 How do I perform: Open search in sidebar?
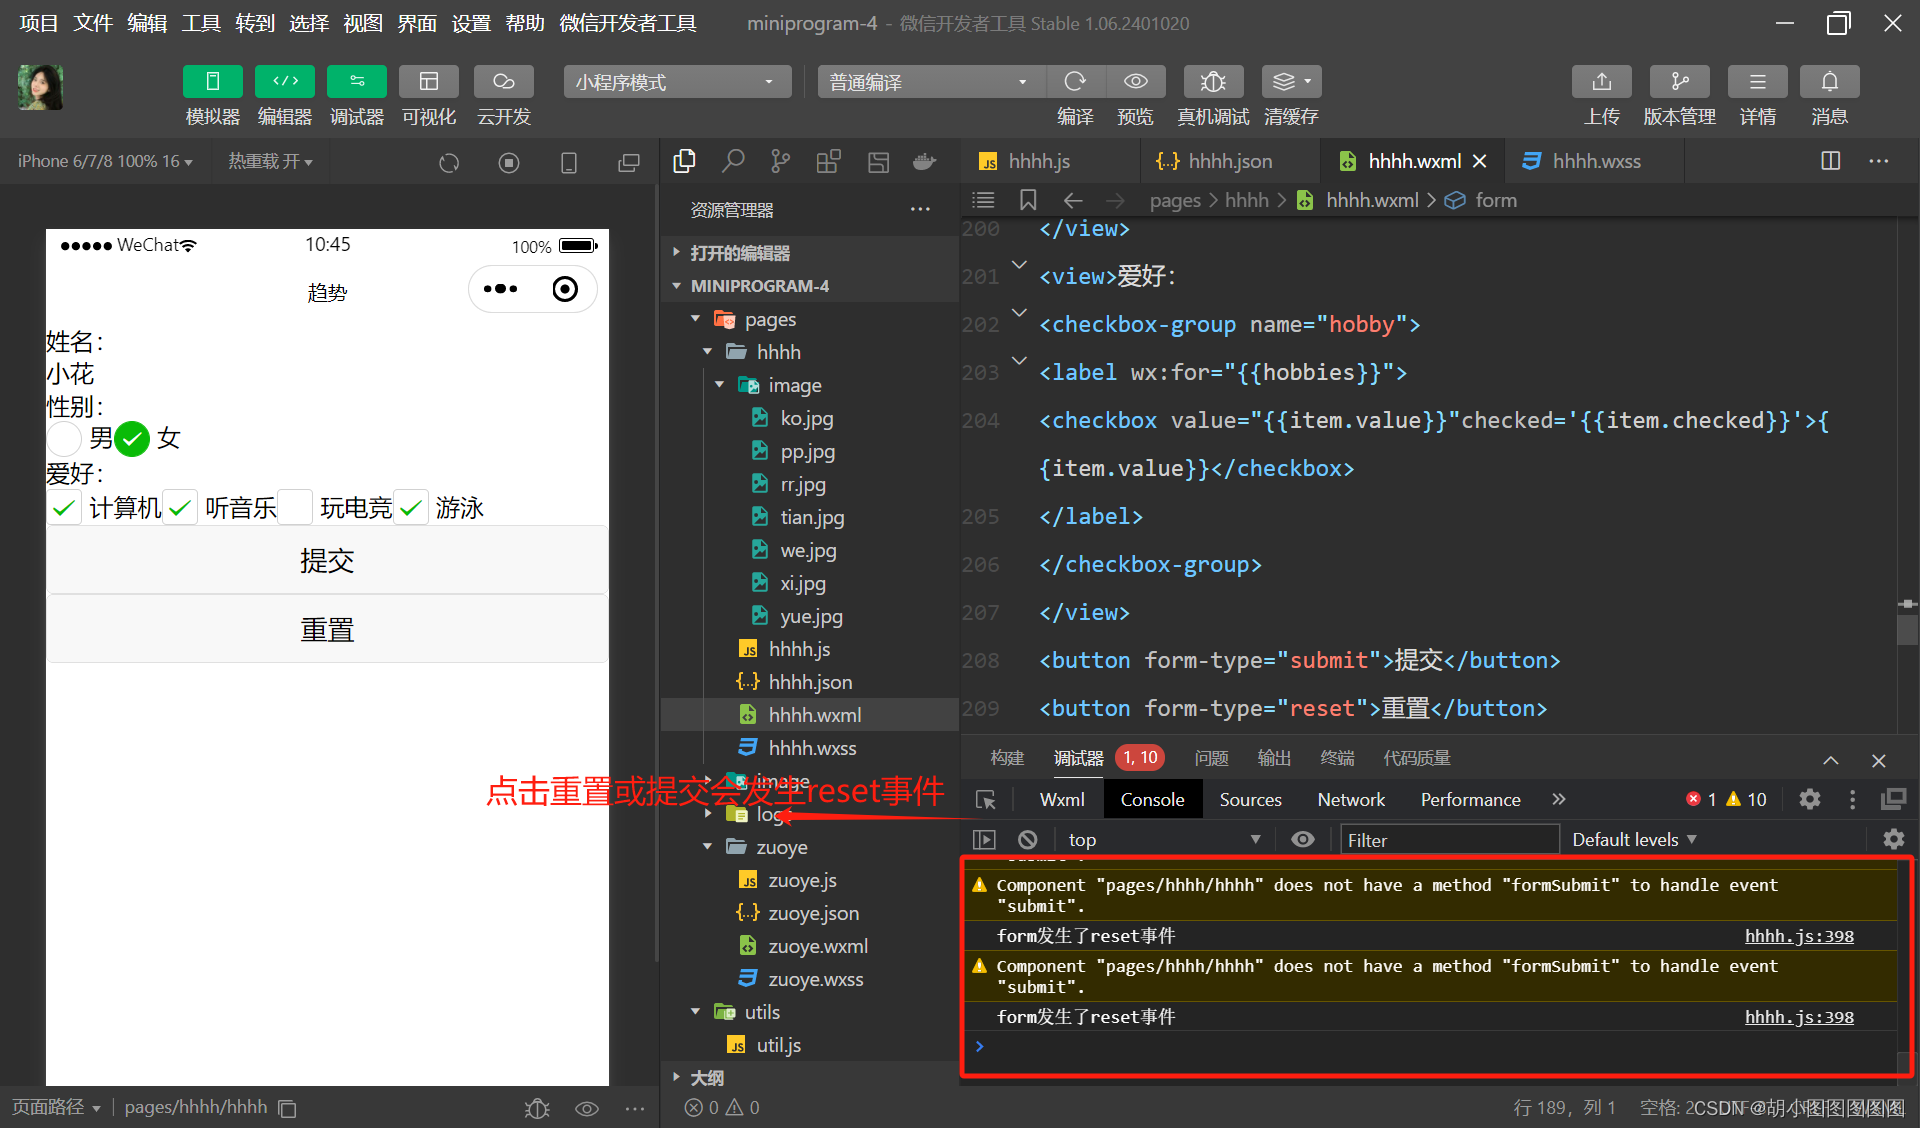click(x=733, y=162)
